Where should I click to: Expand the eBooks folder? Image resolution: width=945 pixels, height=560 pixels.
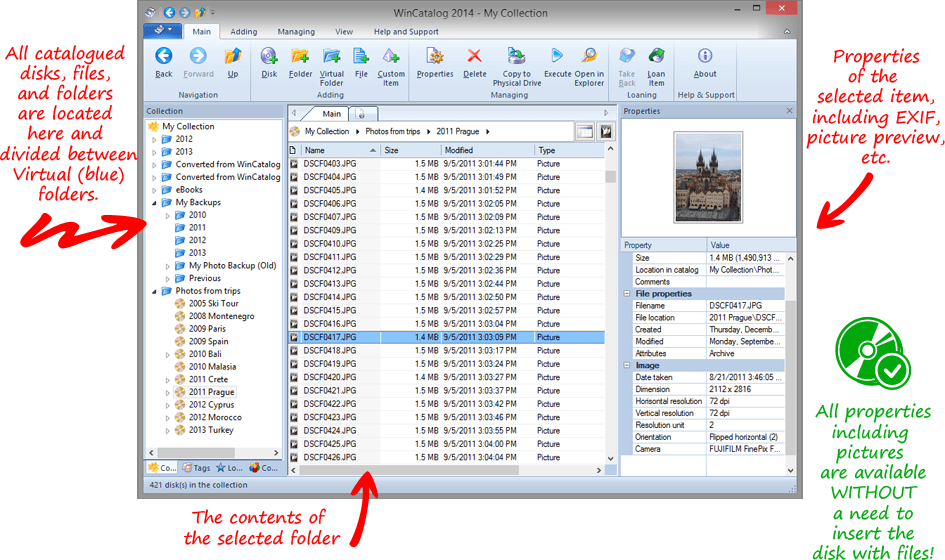pyautogui.click(x=154, y=190)
